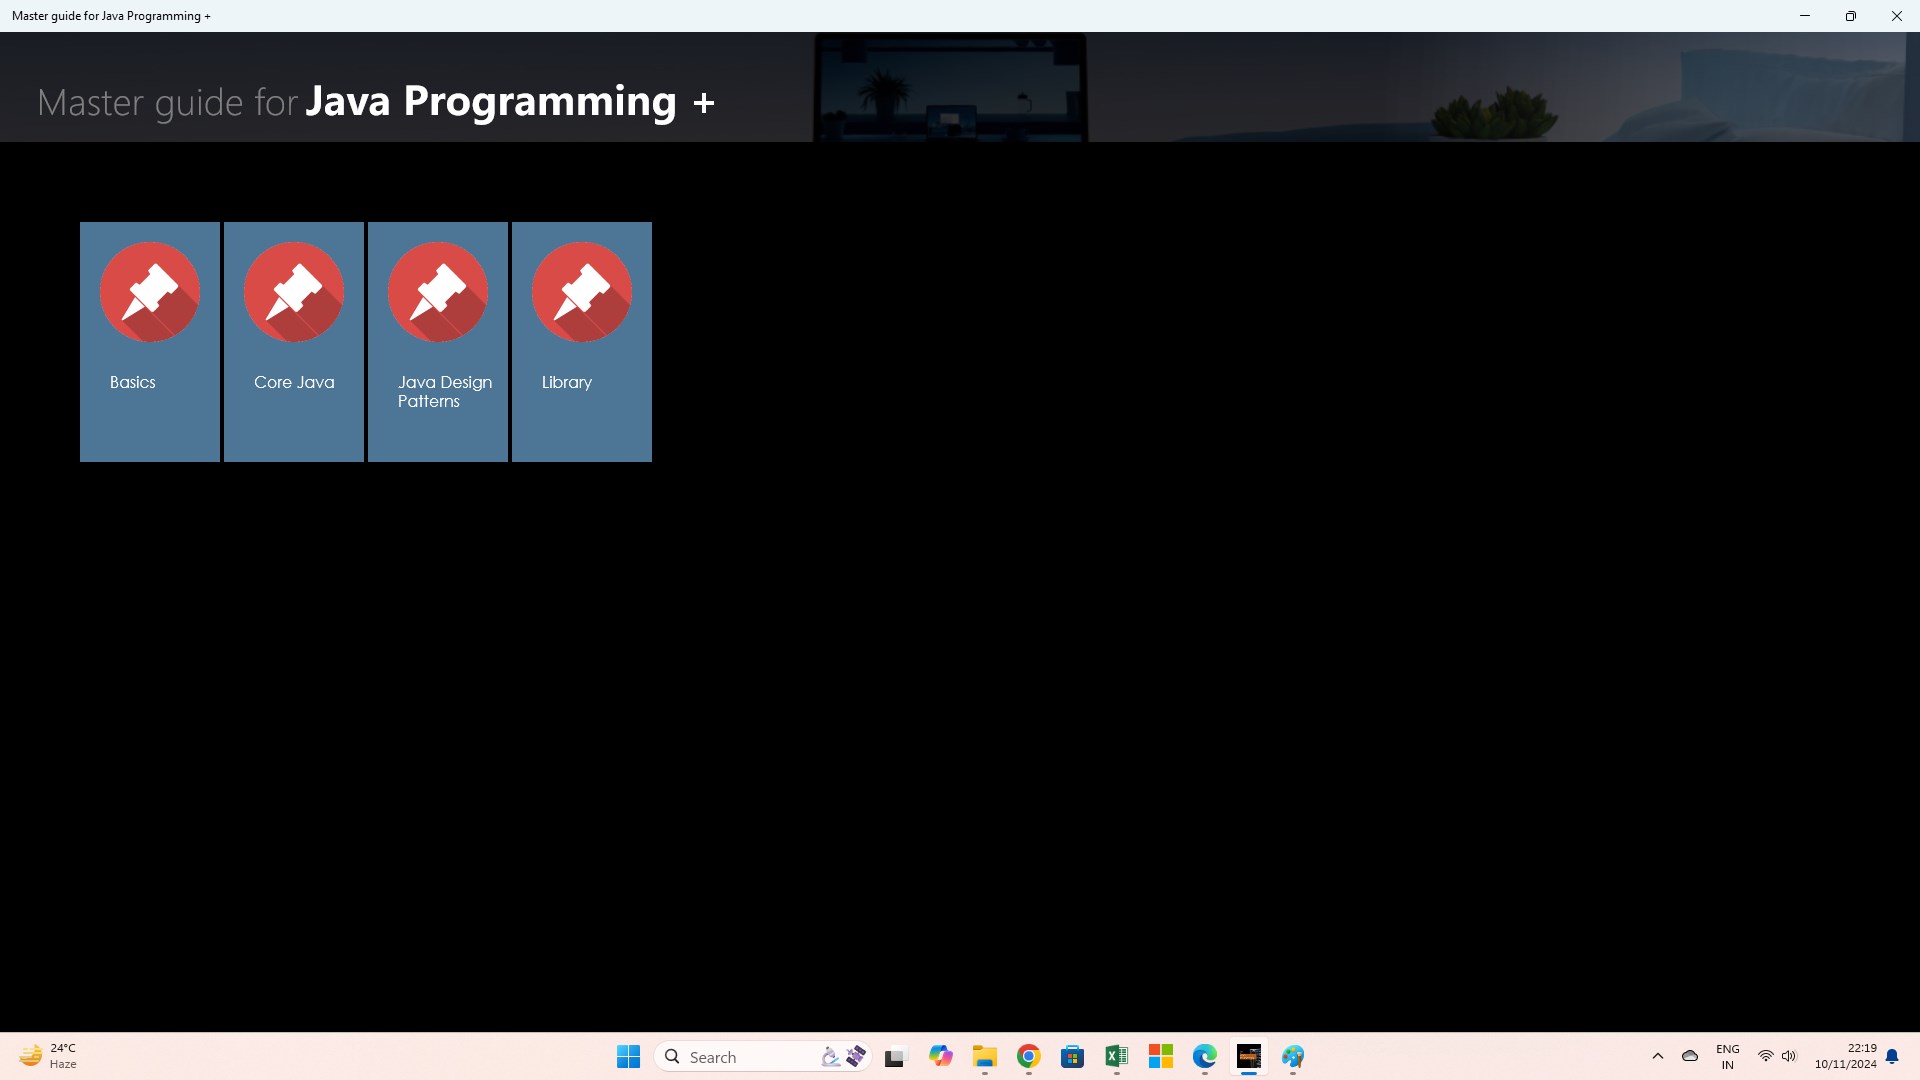Open the Basics section label

pyautogui.click(x=133, y=382)
